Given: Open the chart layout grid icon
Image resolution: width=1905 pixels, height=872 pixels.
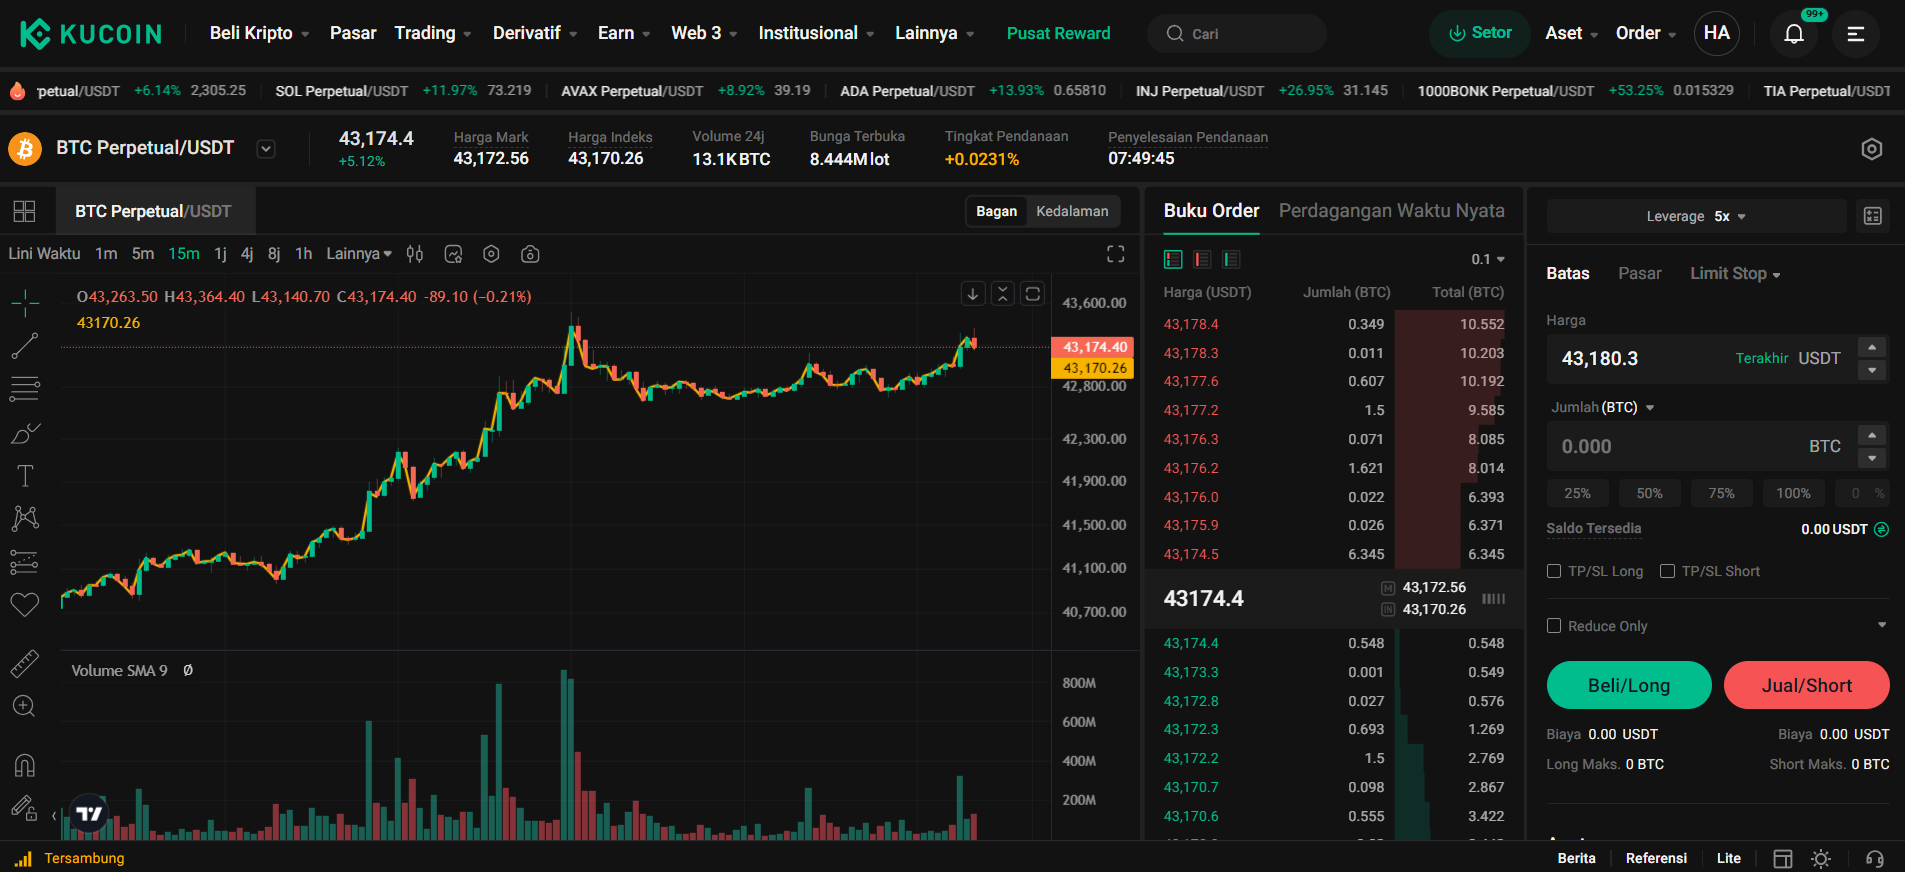Looking at the screenshot, I should click(x=24, y=211).
